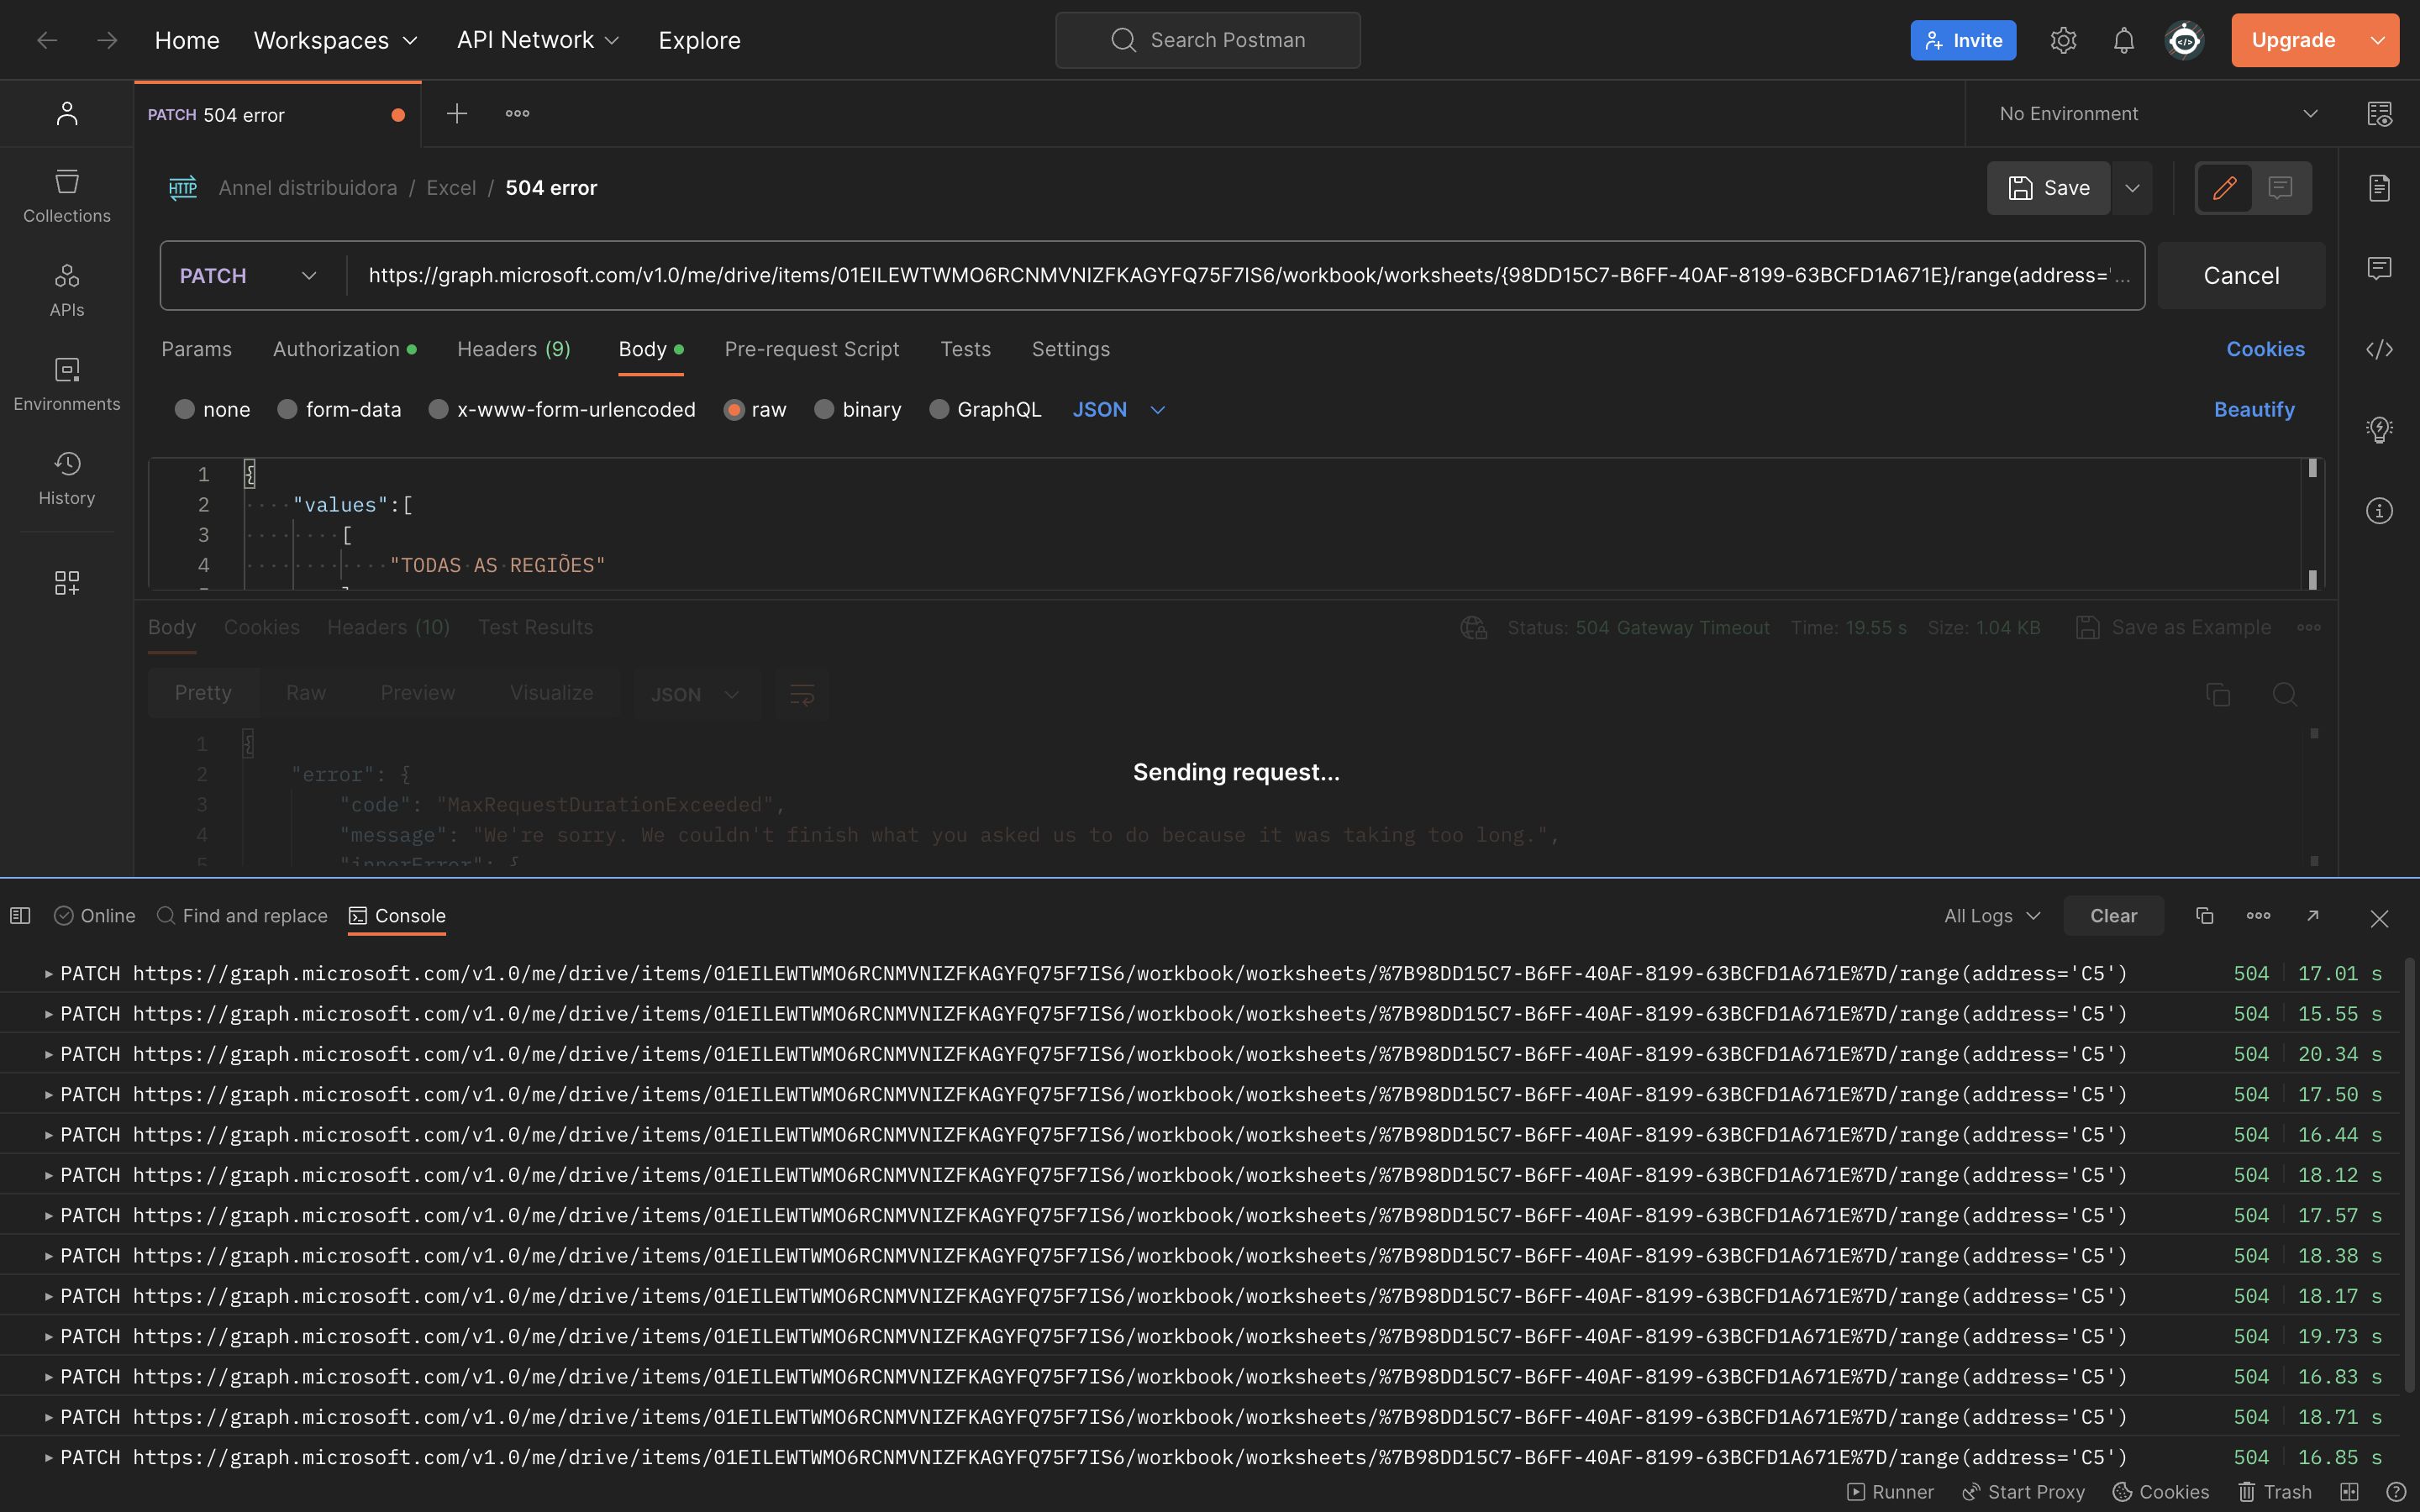Open the Trash from the status bar
This screenshot has width=2420, height=1512.
[2274, 1492]
